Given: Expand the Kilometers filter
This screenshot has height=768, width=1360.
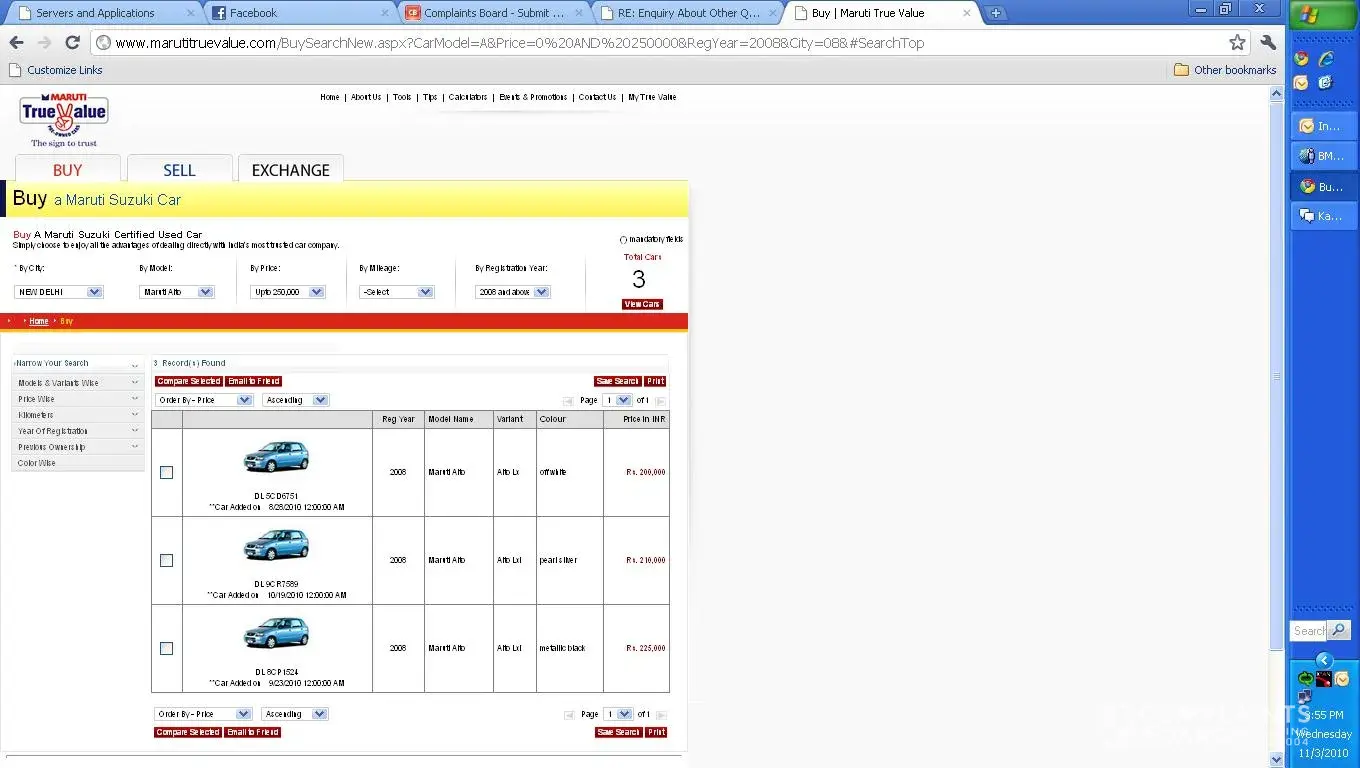Looking at the screenshot, I should [78, 415].
